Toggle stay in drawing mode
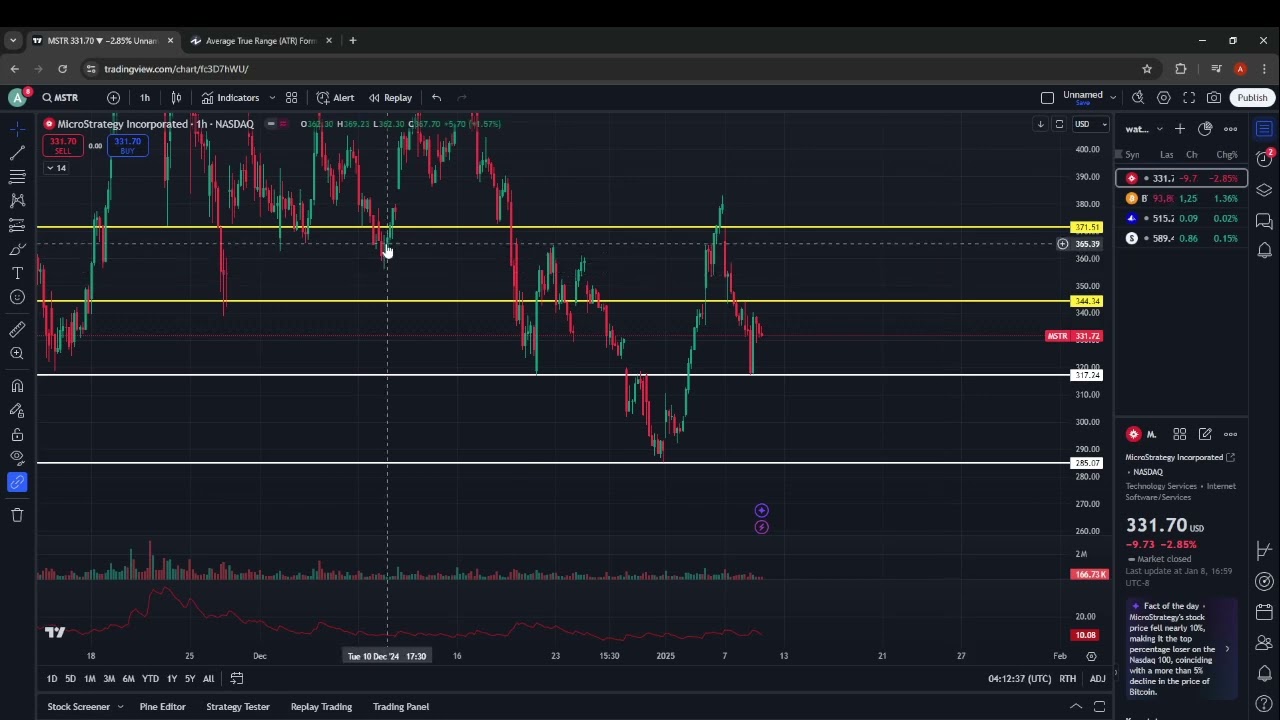 click(x=17, y=410)
